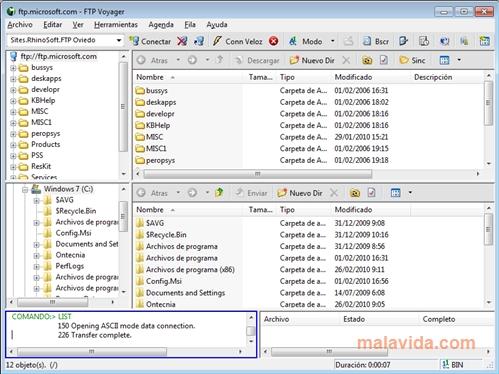Click Atras back button in local pane
This screenshot has width=499, height=374.
click(x=153, y=193)
